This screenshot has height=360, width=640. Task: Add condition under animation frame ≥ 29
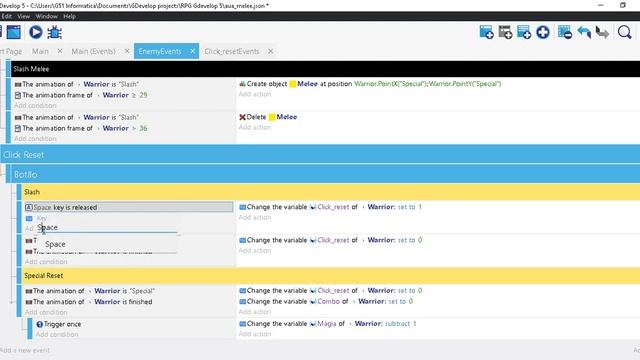(35, 105)
